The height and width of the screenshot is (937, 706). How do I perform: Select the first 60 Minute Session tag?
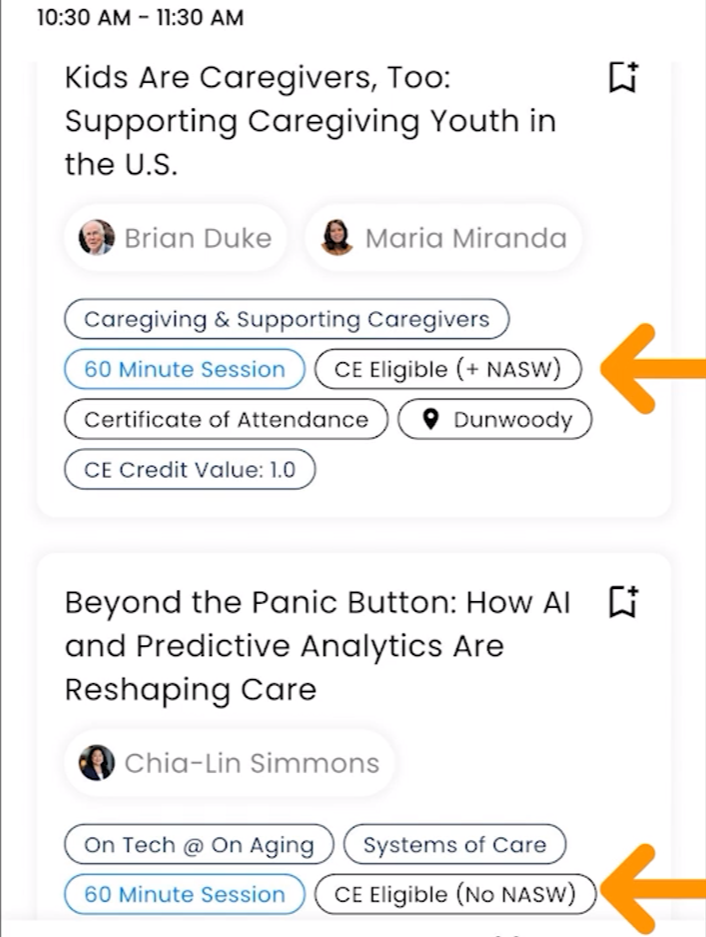pos(184,370)
